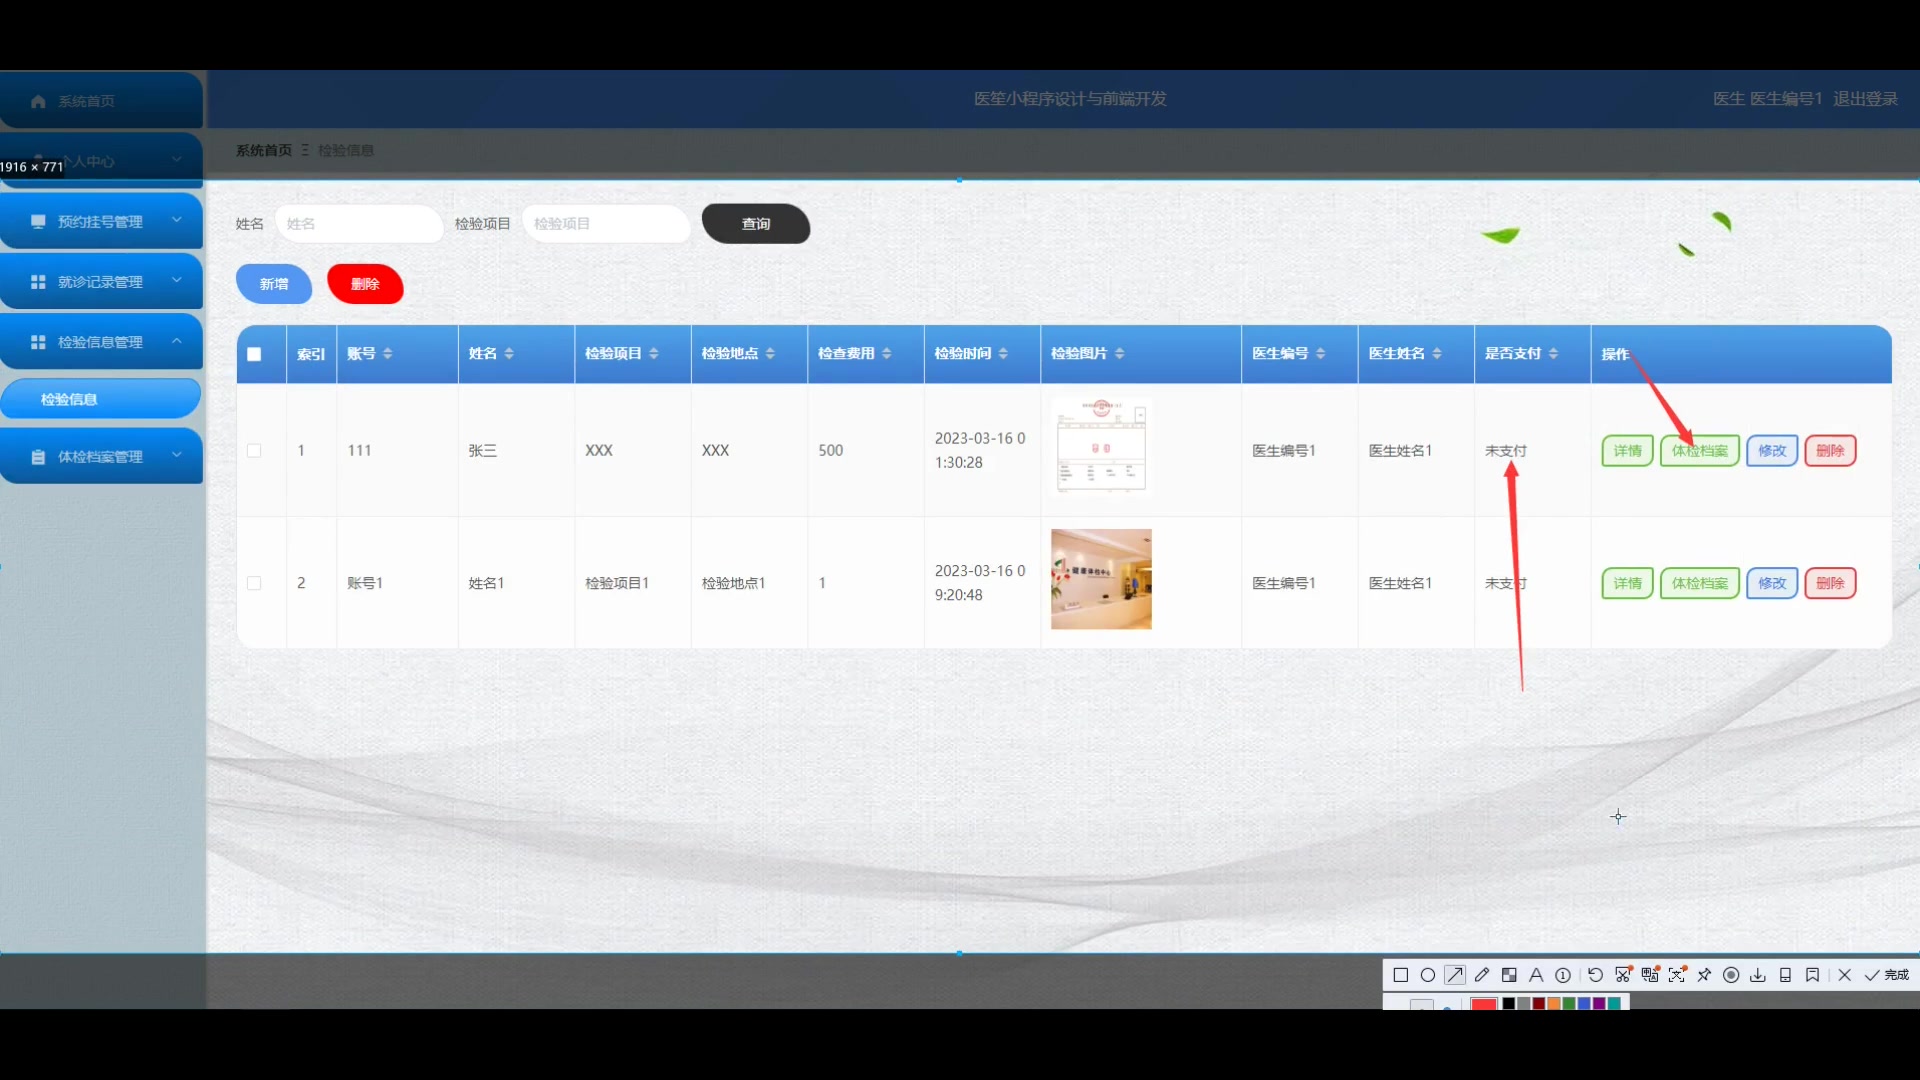Screen dimensions: 1920x1080
Task: Collapse the 检验信息管理 menu chevron
Action: [x=176, y=341]
